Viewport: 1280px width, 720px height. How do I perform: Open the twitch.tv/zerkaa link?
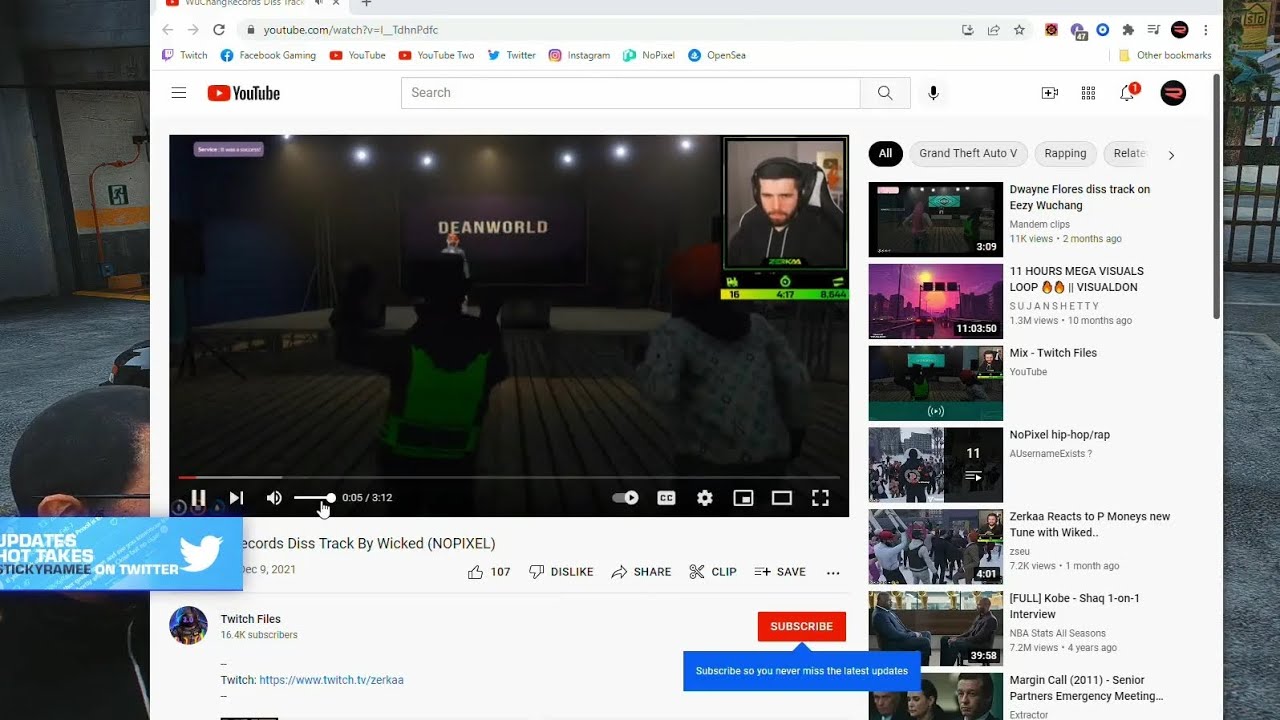click(x=331, y=680)
